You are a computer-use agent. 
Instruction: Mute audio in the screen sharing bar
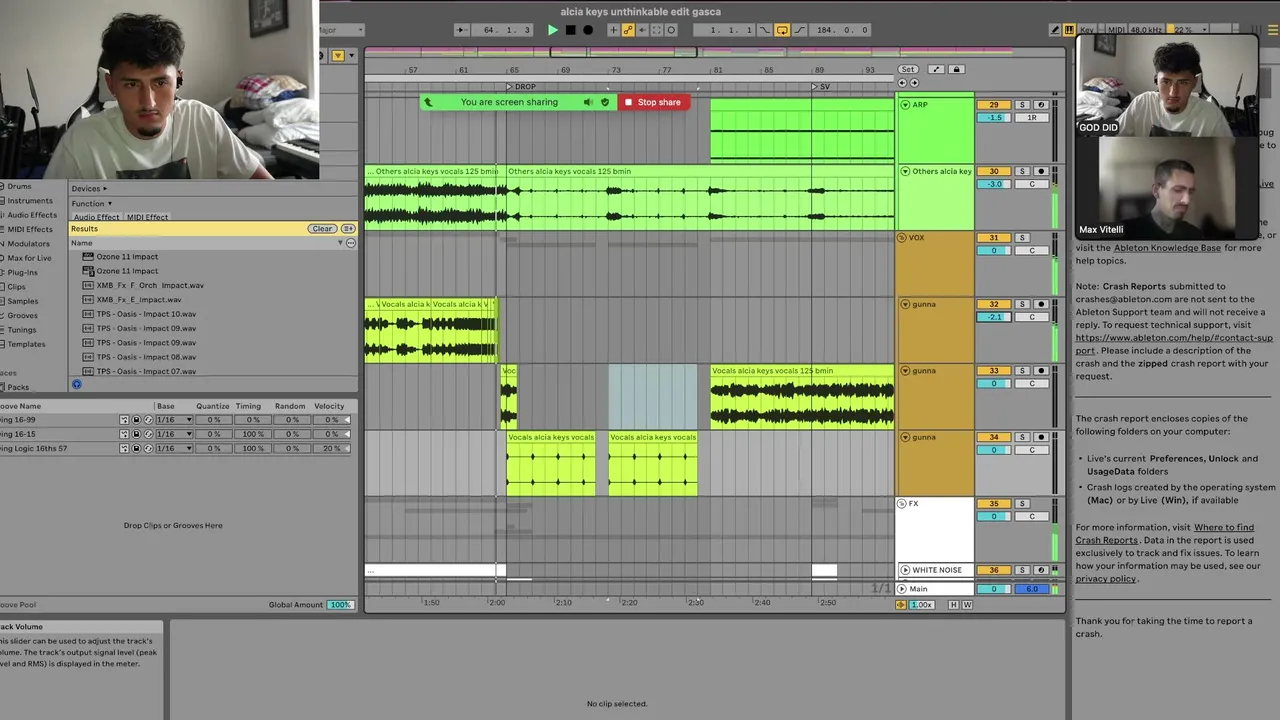coord(588,102)
